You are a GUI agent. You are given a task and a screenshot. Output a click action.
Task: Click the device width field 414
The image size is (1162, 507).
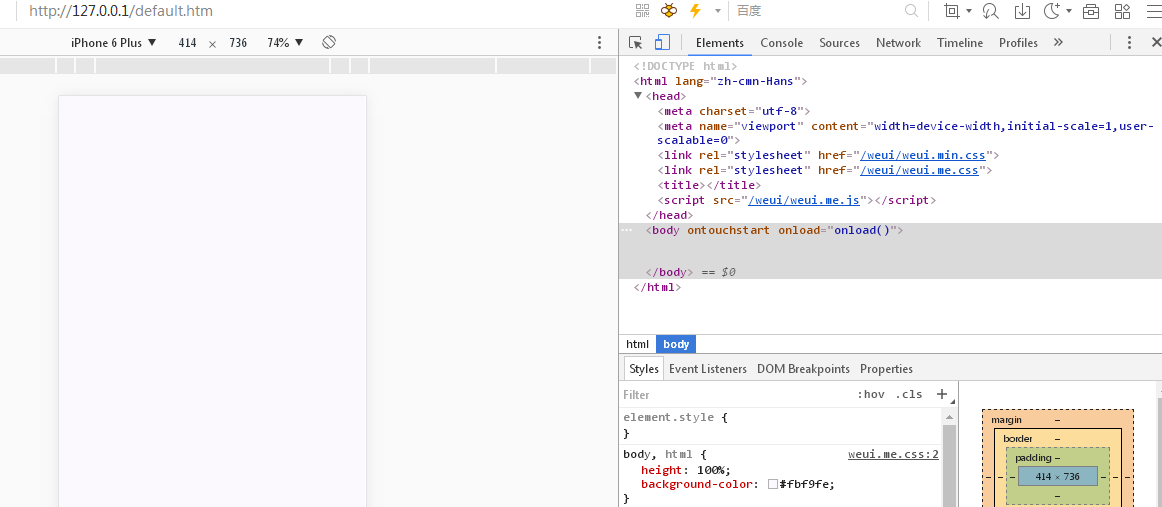tap(187, 43)
